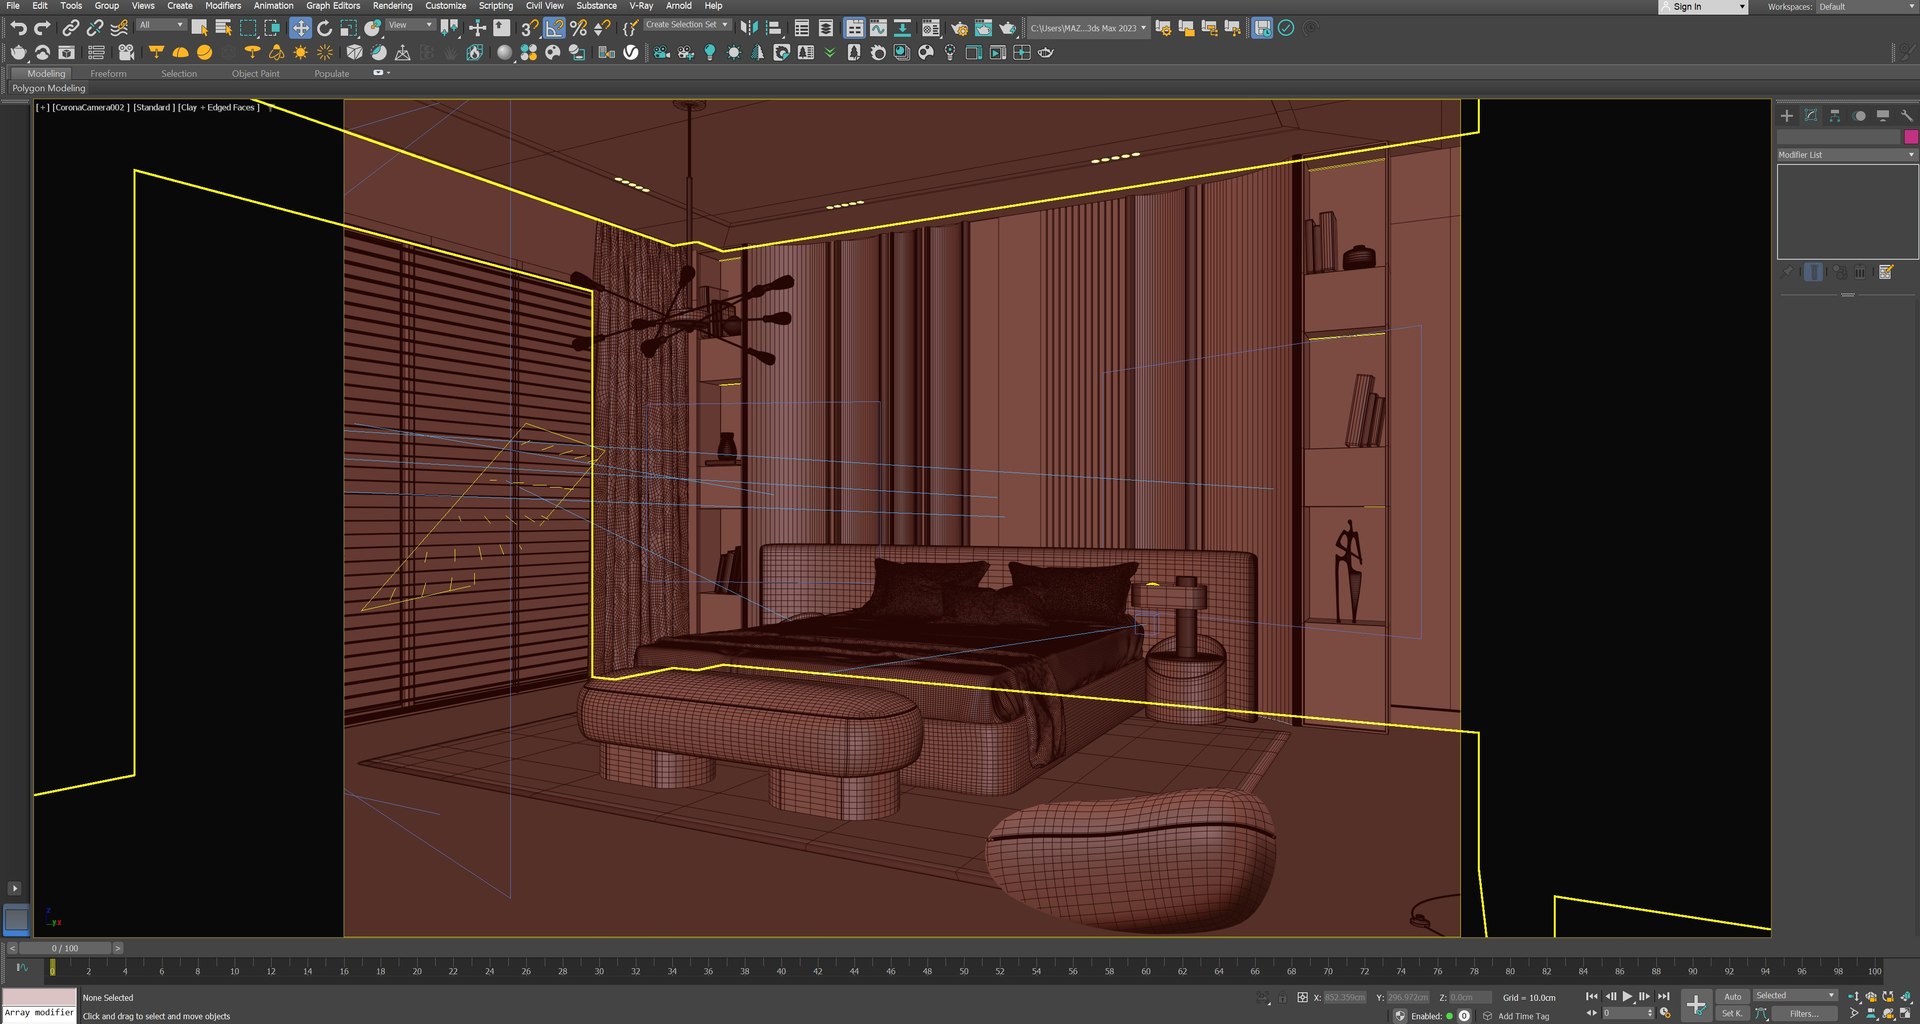Open the Modifiers menu
The height and width of the screenshot is (1024, 1920).
click(223, 6)
